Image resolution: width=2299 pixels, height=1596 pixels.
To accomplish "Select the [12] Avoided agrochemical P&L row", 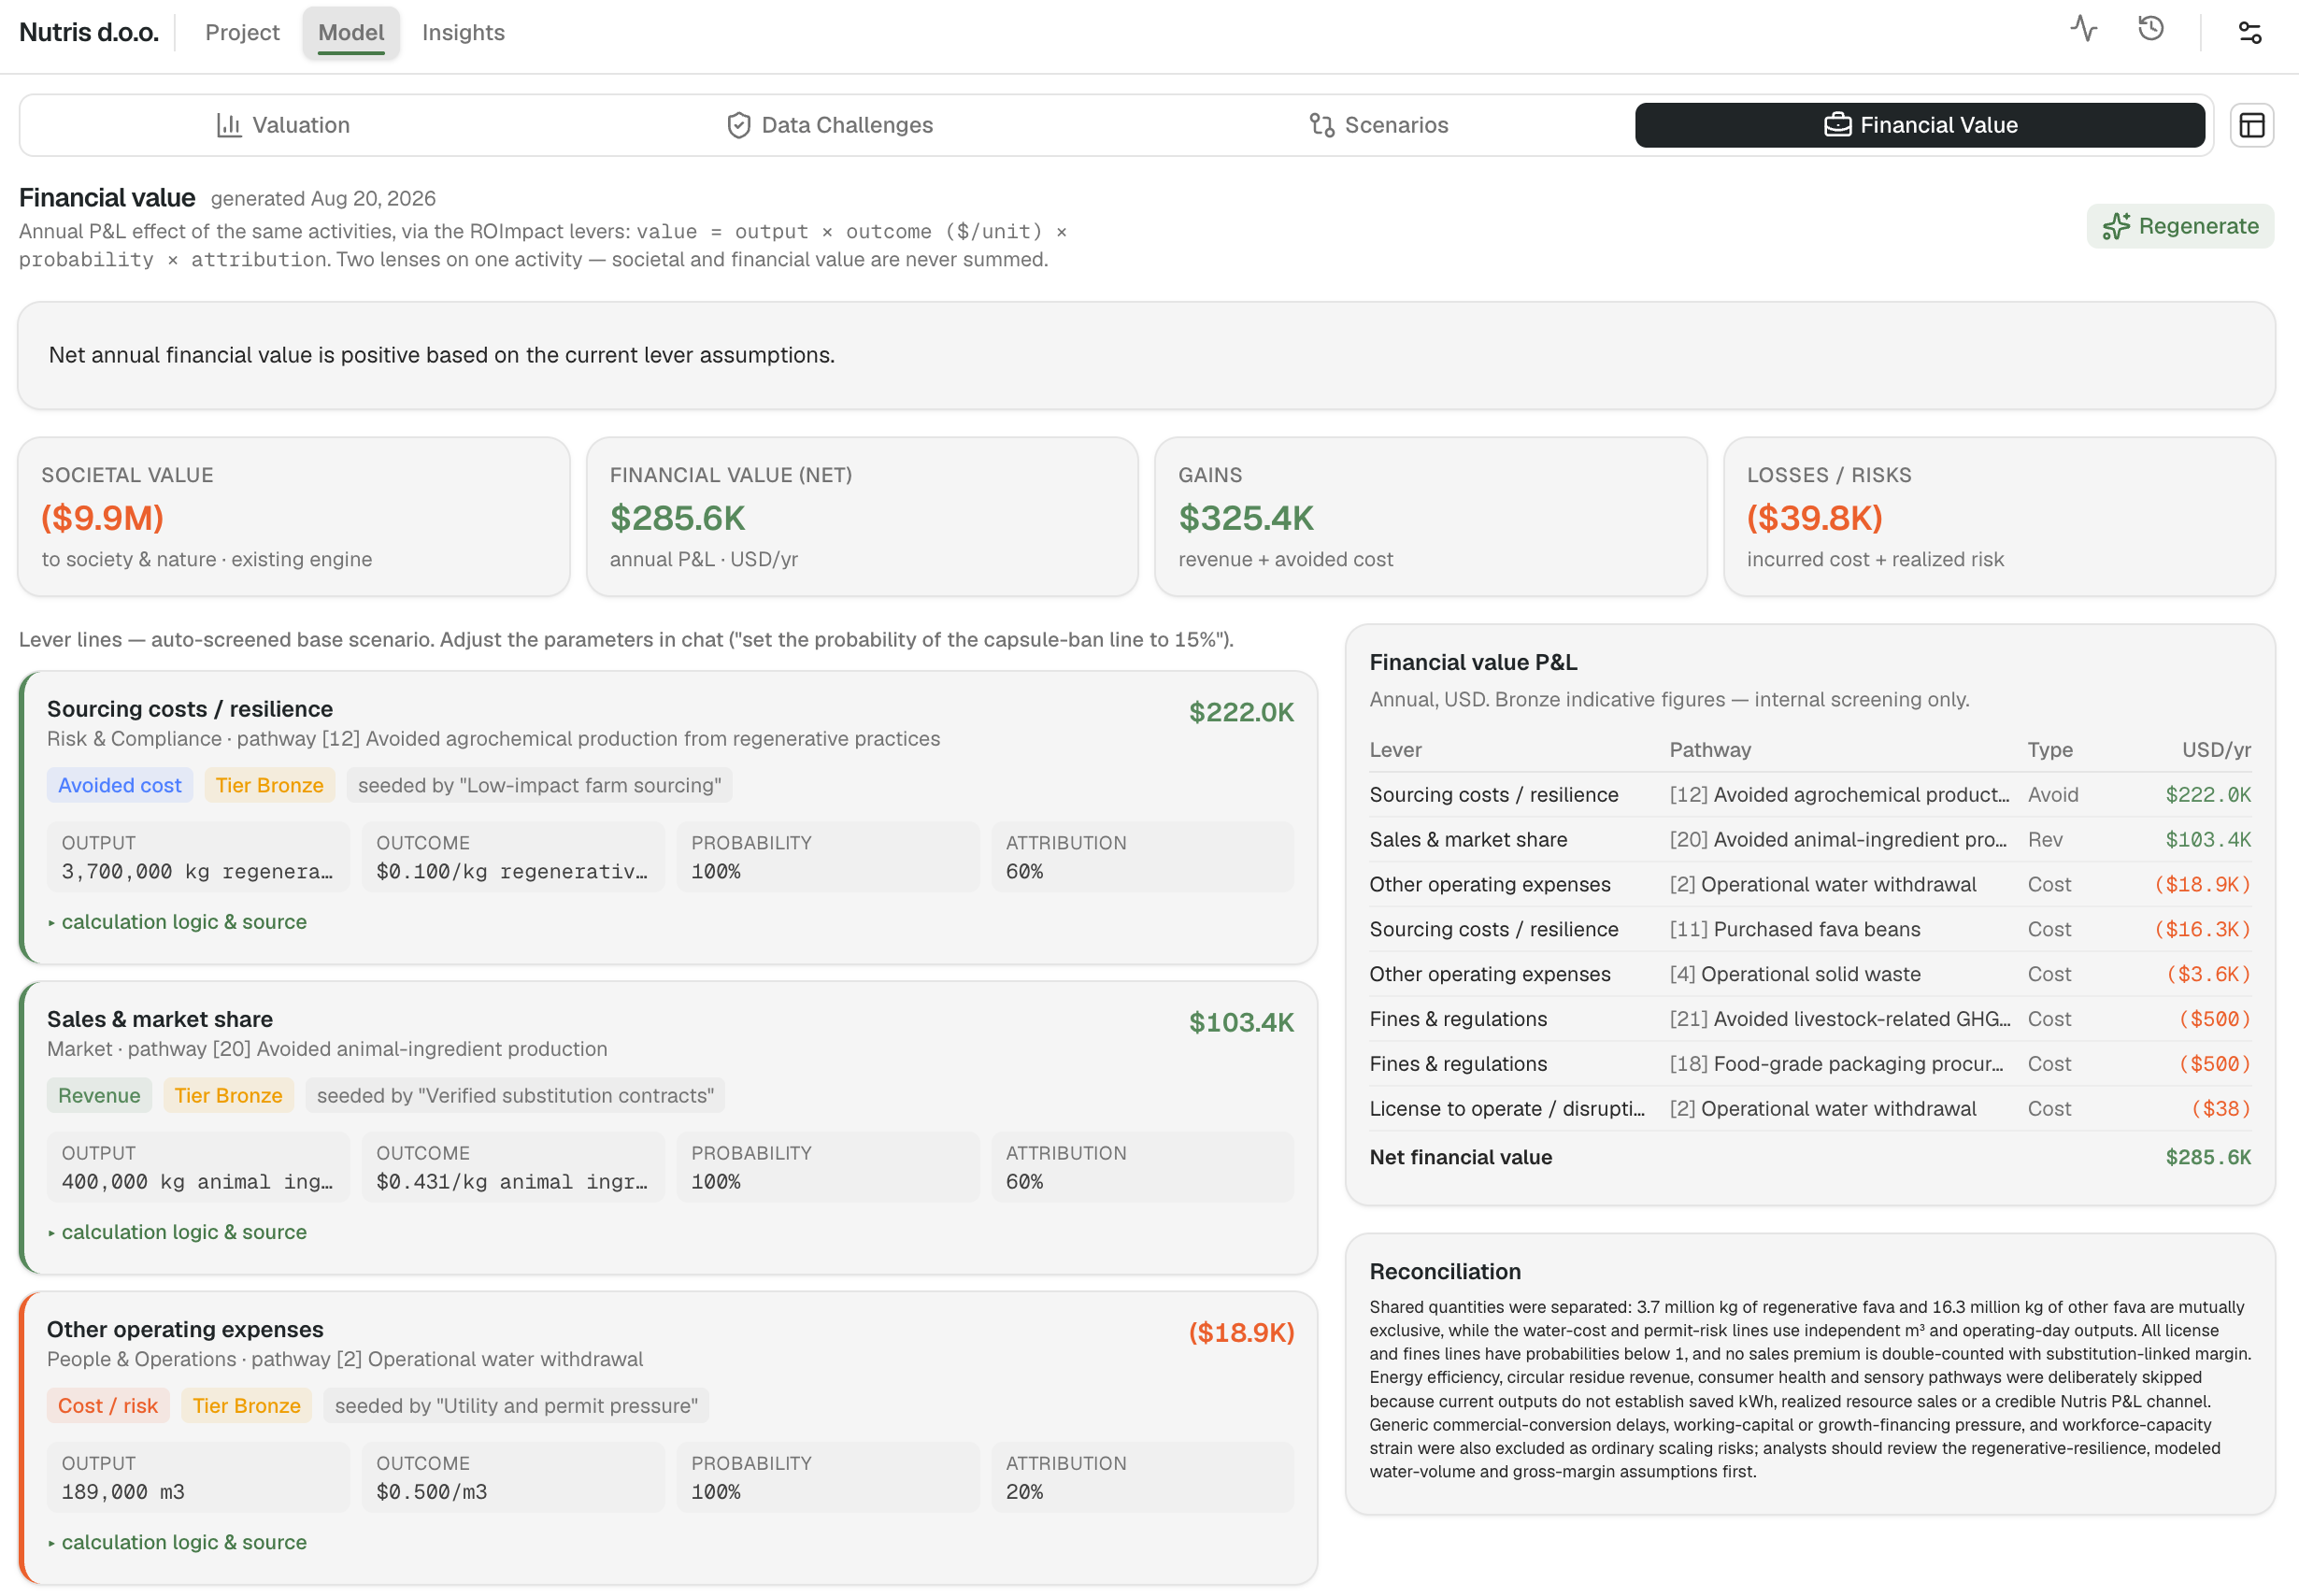I will [x=1810, y=794].
